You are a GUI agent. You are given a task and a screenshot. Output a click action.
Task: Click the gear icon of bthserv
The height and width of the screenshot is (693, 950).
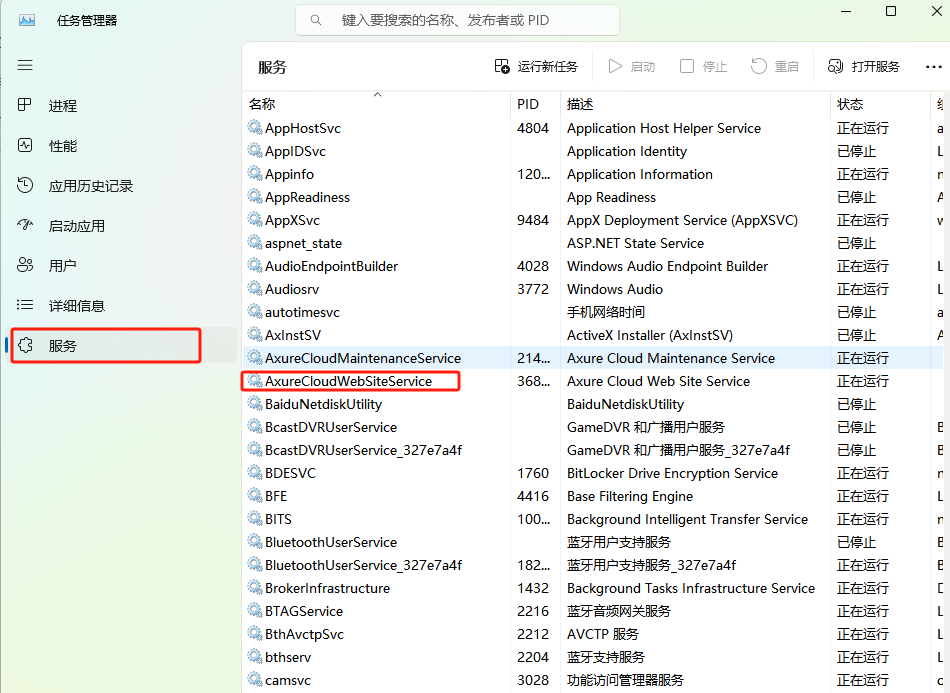pyautogui.click(x=255, y=657)
